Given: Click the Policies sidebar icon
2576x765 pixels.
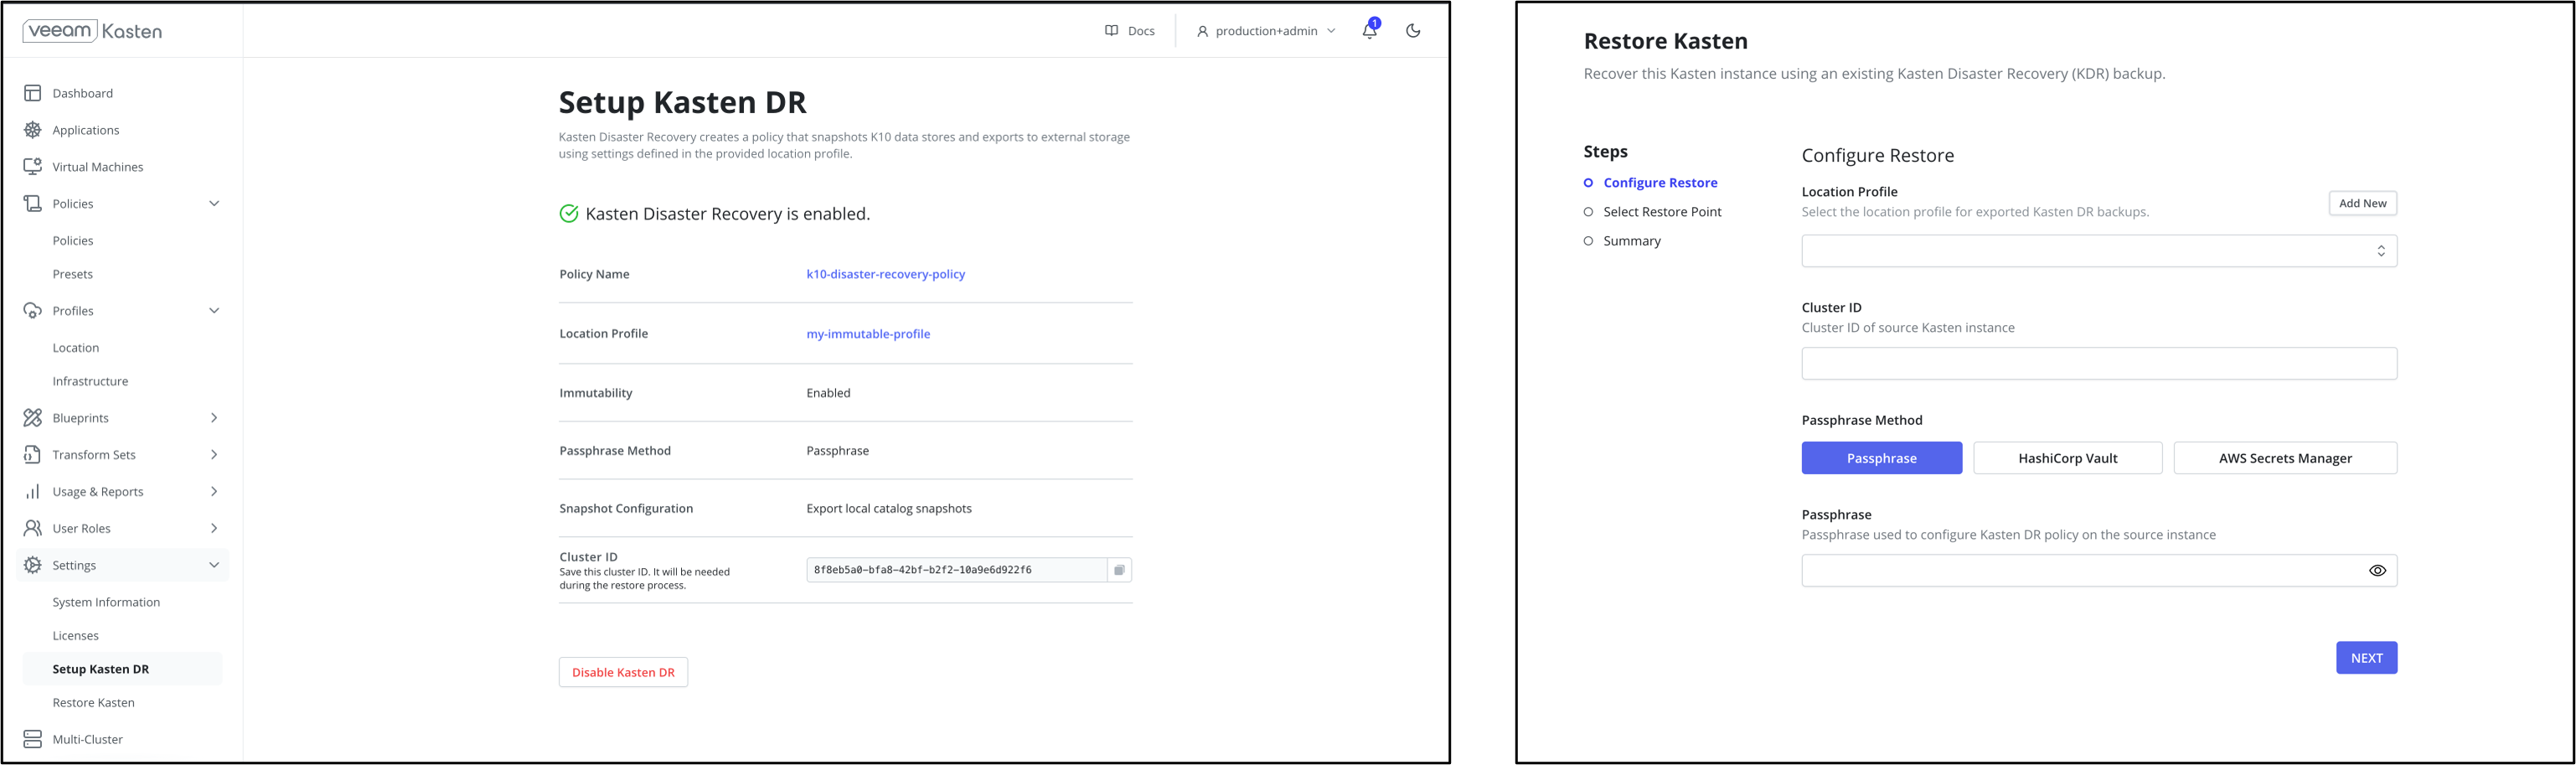Looking at the screenshot, I should click(x=33, y=204).
